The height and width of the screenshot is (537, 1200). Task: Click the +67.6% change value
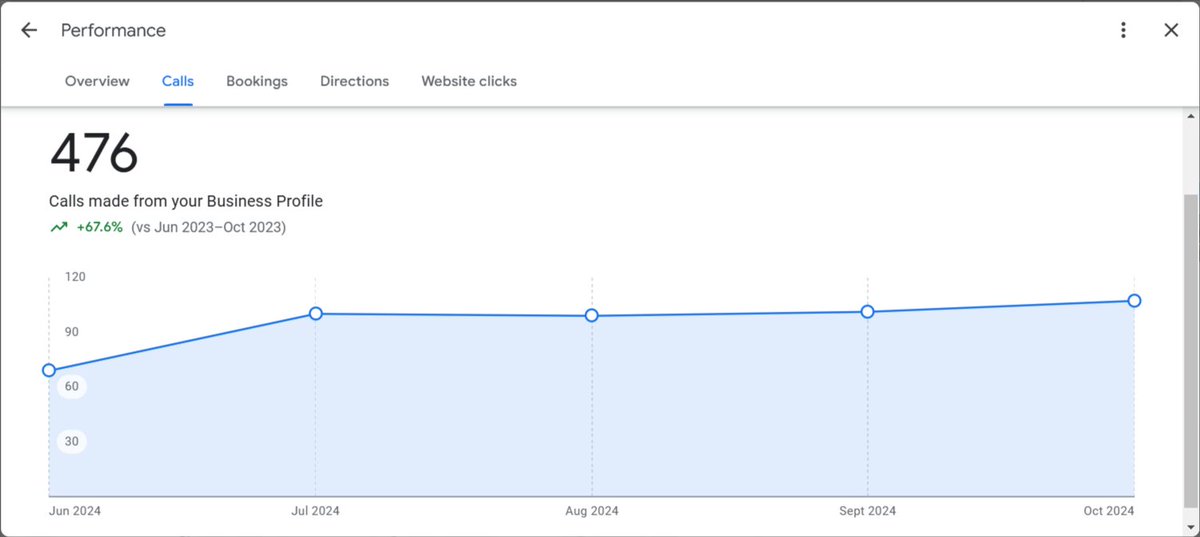(100, 227)
